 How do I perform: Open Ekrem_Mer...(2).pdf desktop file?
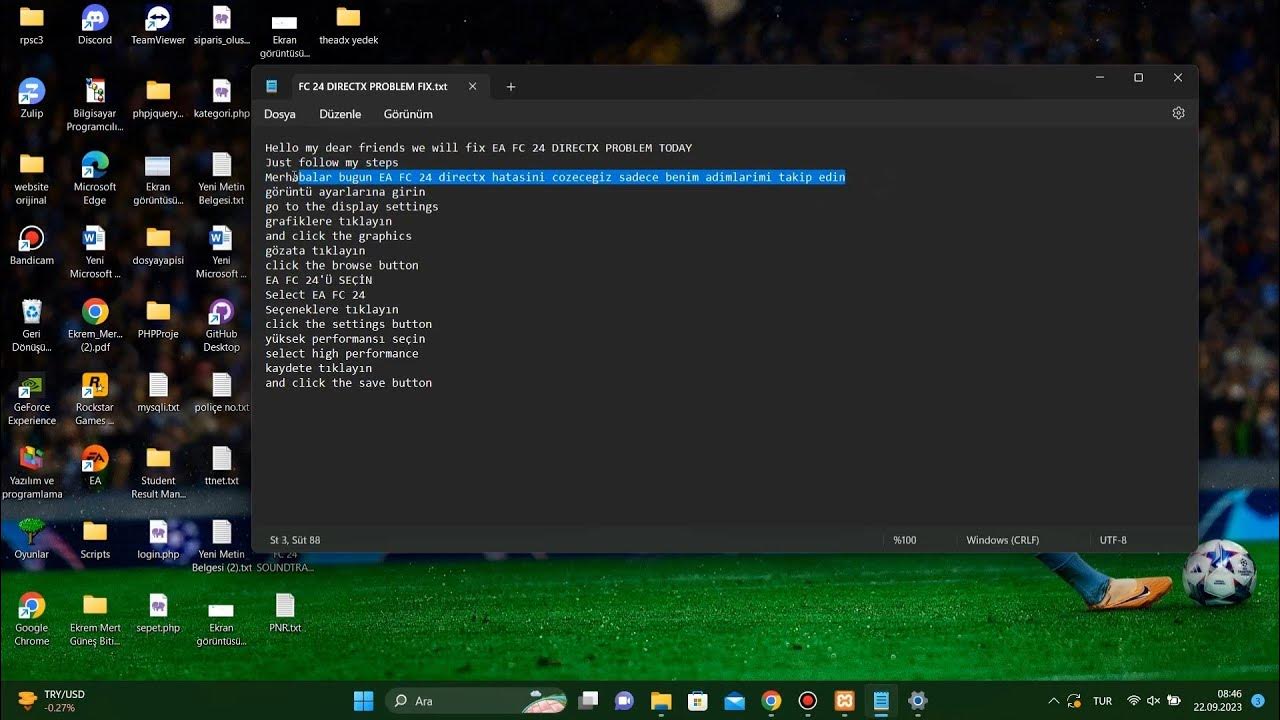(95, 325)
